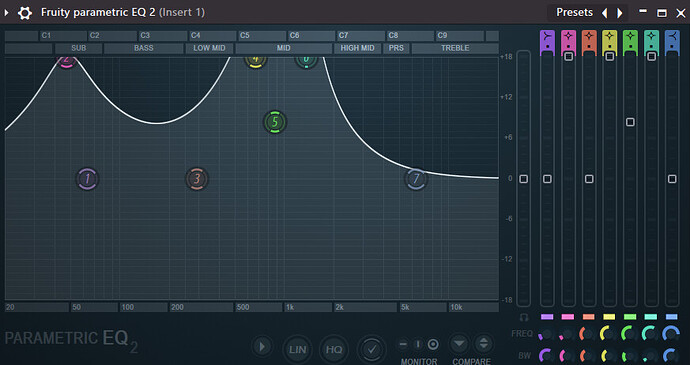Viewport: 690px width, 365px height.
Task: Select band 1 purple EQ node
Action: (x=87, y=179)
